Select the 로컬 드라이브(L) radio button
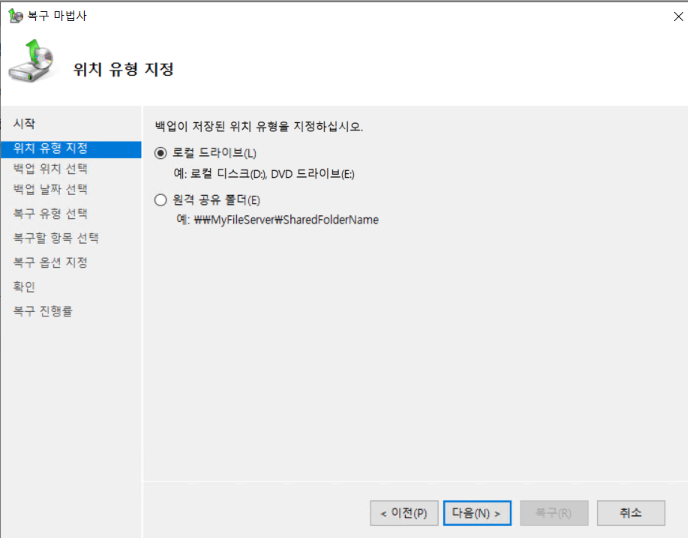The image size is (688, 538). coord(161,153)
